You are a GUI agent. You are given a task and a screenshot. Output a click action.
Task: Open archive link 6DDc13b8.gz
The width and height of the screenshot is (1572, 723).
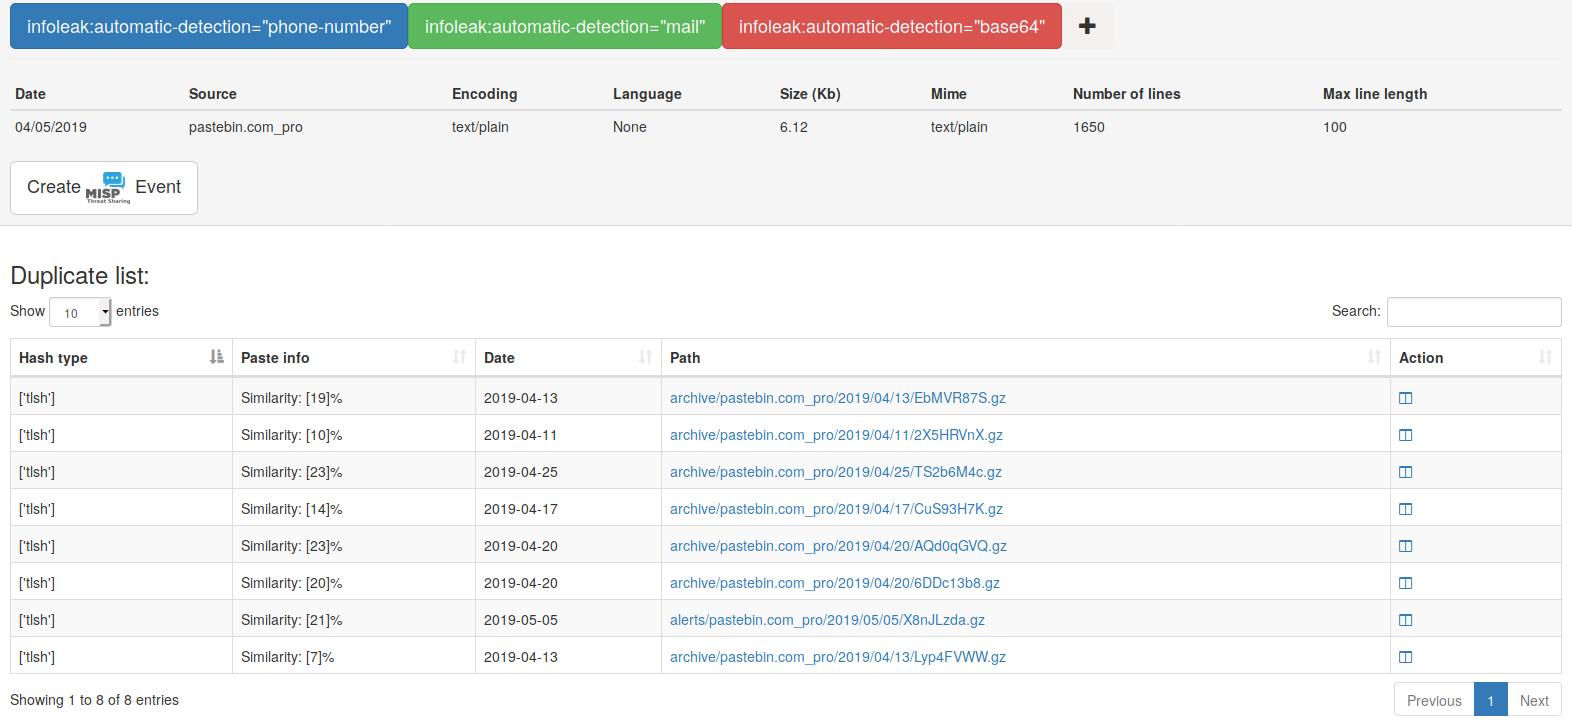pyautogui.click(x=834, y=583)
